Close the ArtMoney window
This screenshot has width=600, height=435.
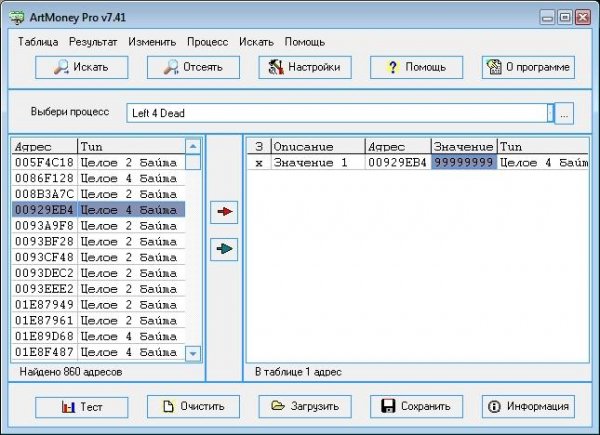pyautogui.click(x=583, y=17)
